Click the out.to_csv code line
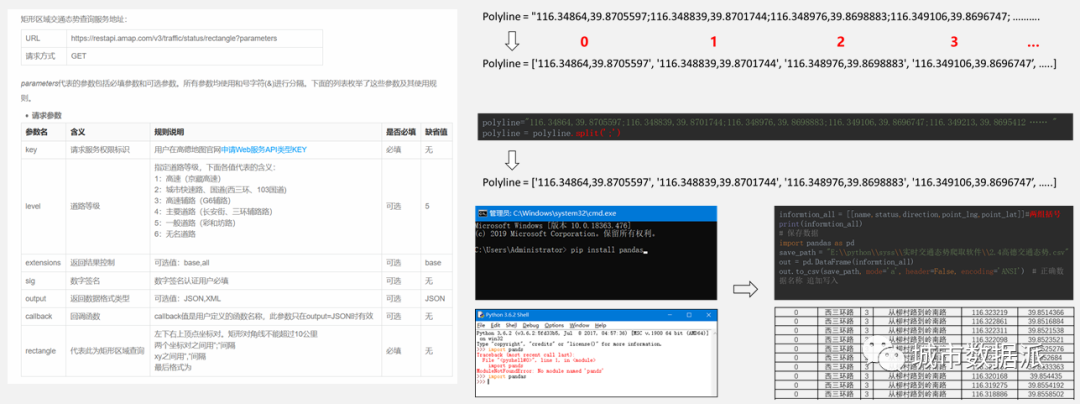 (922, 272)
